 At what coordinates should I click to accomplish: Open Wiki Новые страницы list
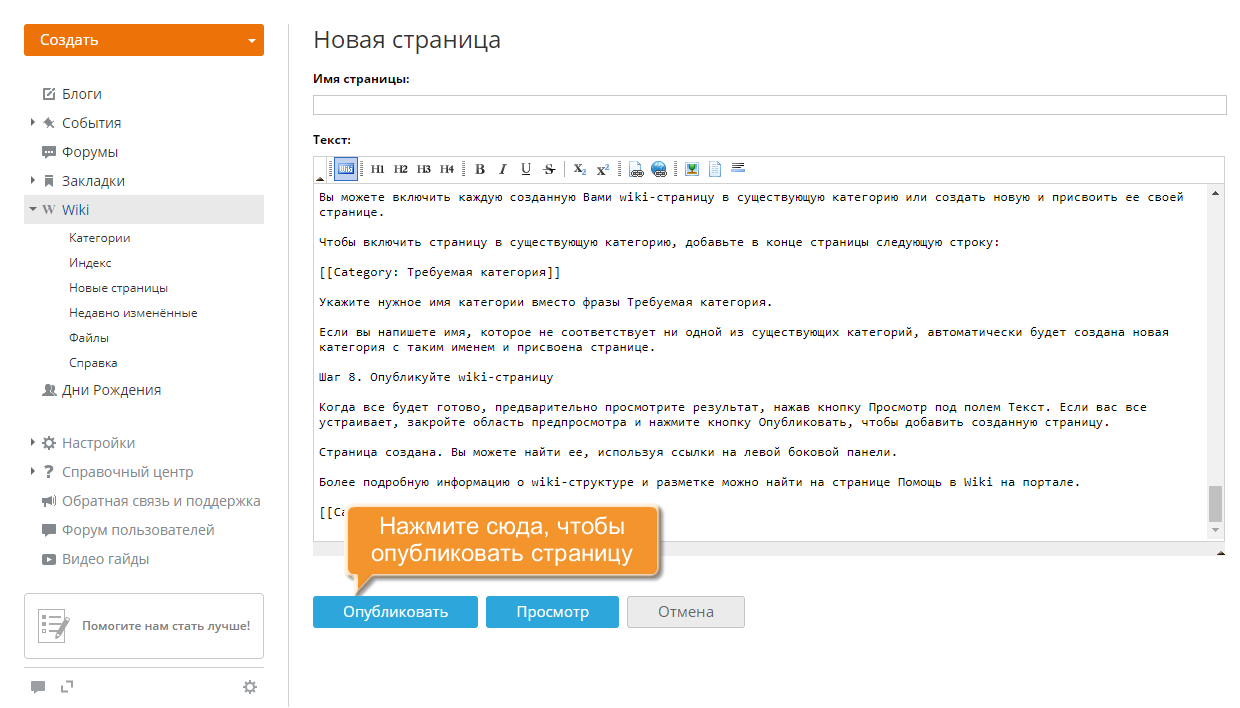[118, 288]
